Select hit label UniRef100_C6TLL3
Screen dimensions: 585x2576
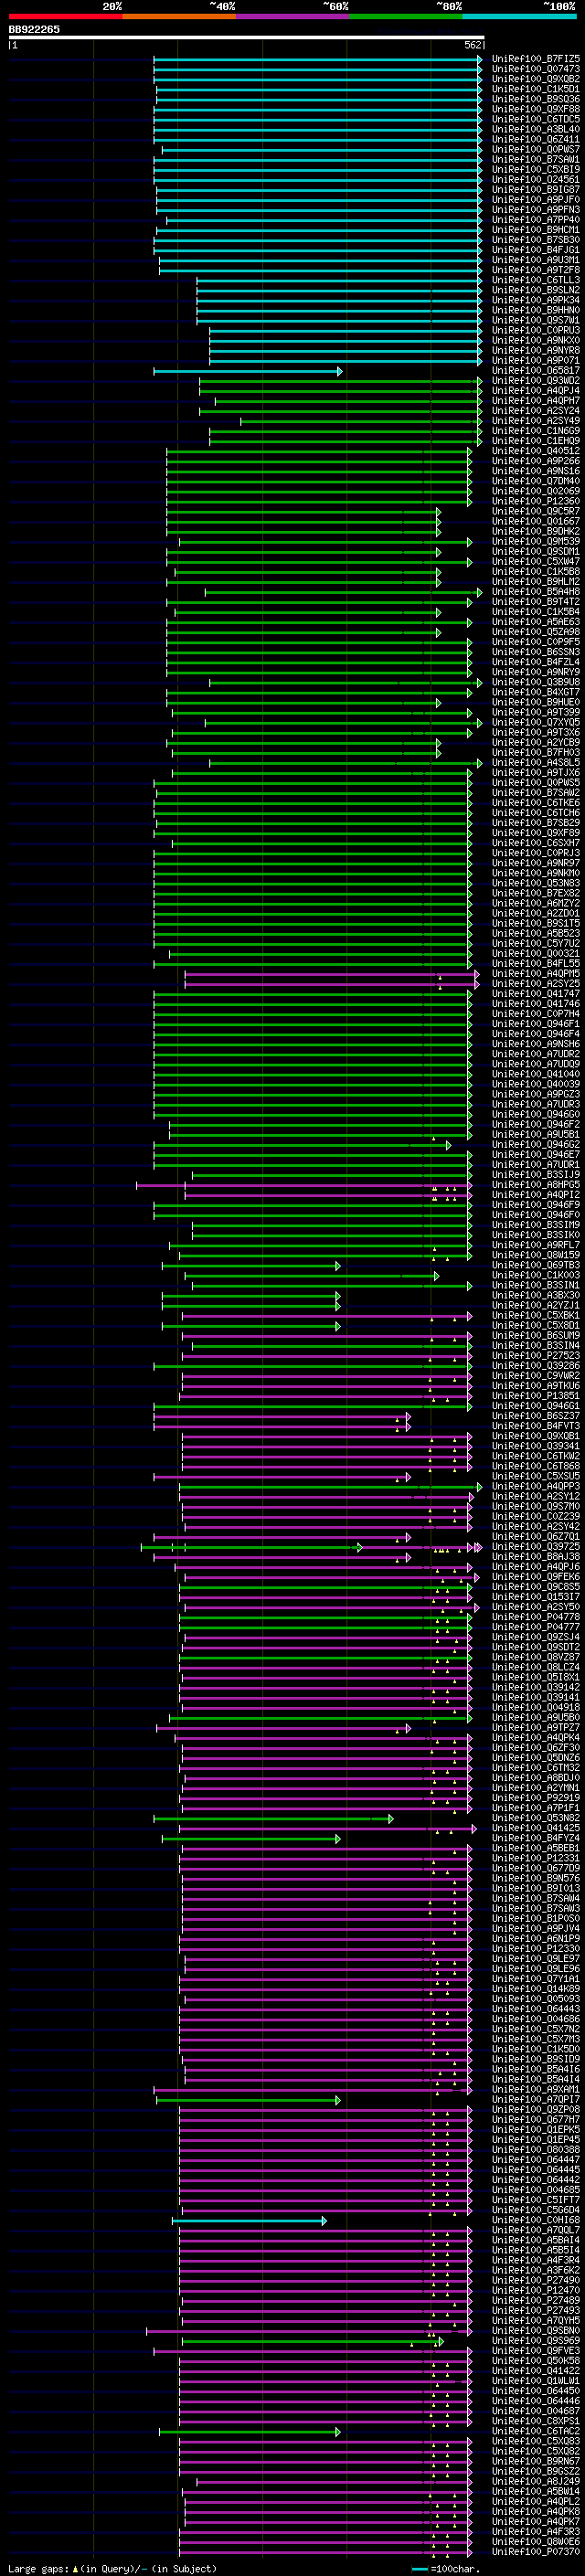click(x=536, y=280)
